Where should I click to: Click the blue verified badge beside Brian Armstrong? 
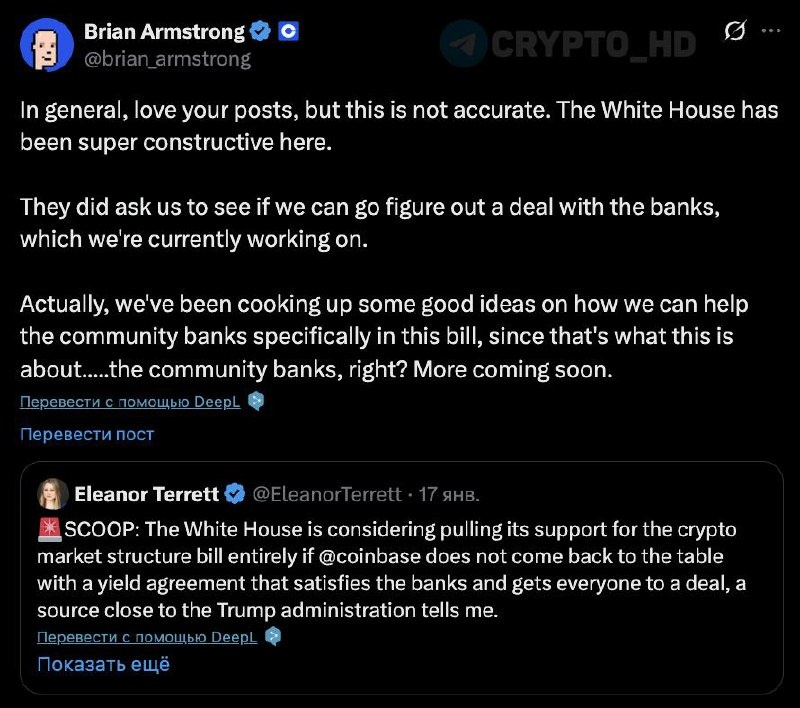click(x=261, y=32)
